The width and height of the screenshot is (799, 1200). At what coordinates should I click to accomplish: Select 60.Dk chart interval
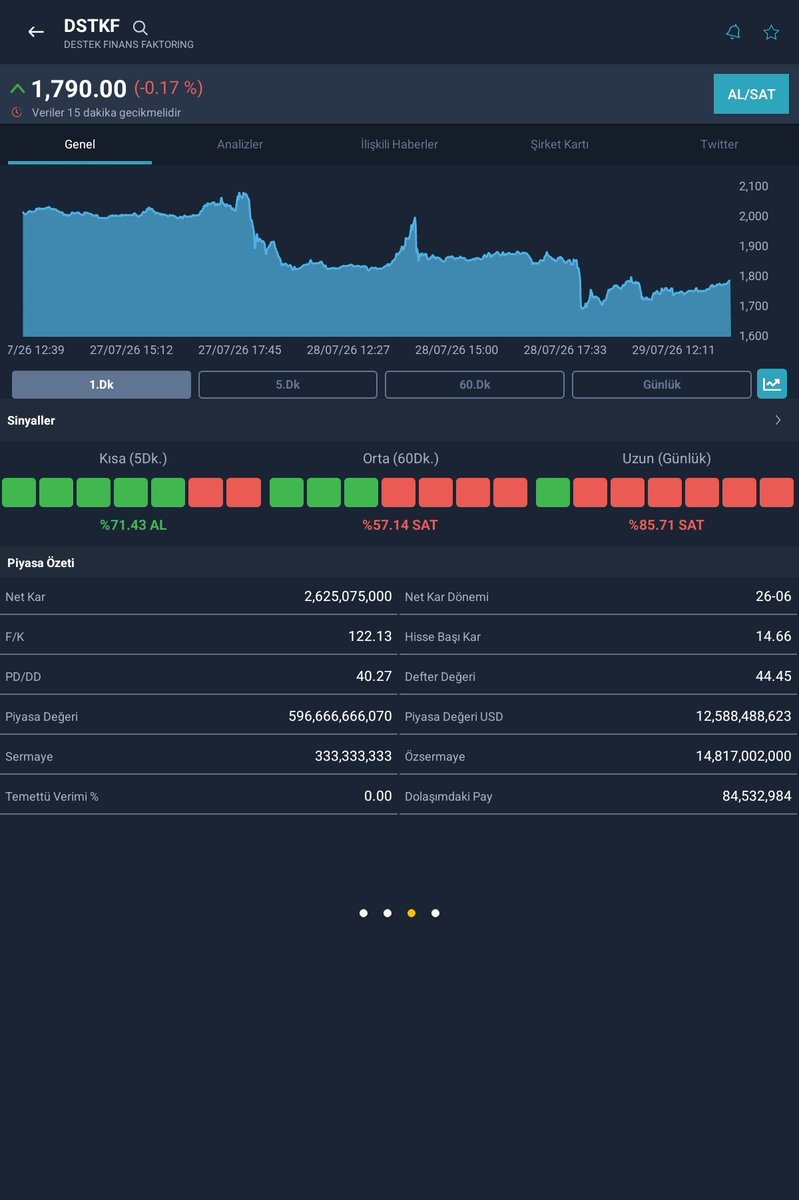(x=474, y=385)
